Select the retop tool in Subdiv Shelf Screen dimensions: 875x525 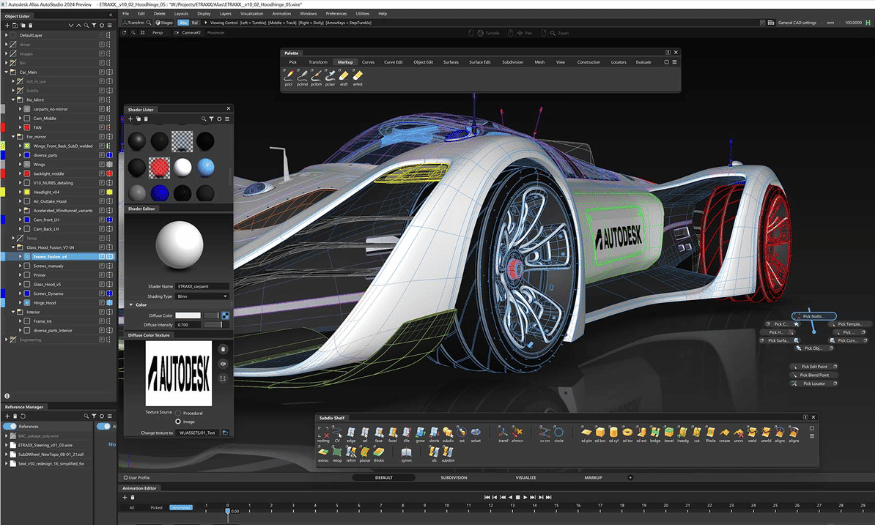coord(337,452)
